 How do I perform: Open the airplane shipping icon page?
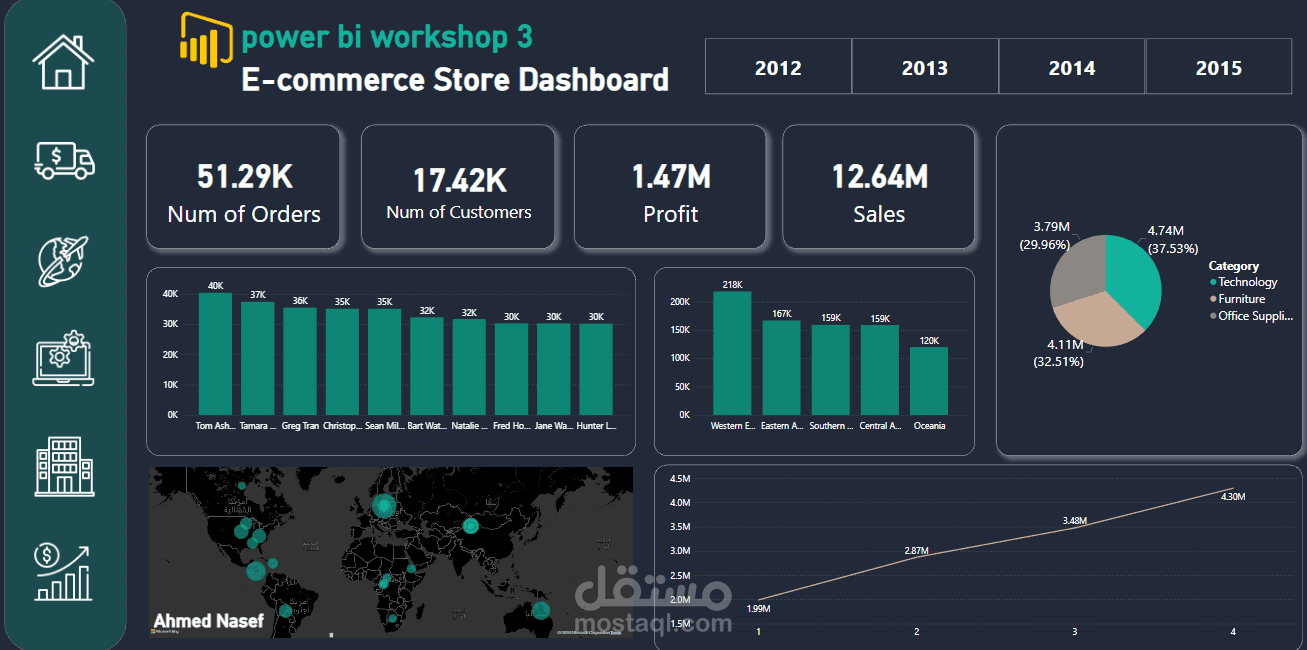click(x=63, y=260)
